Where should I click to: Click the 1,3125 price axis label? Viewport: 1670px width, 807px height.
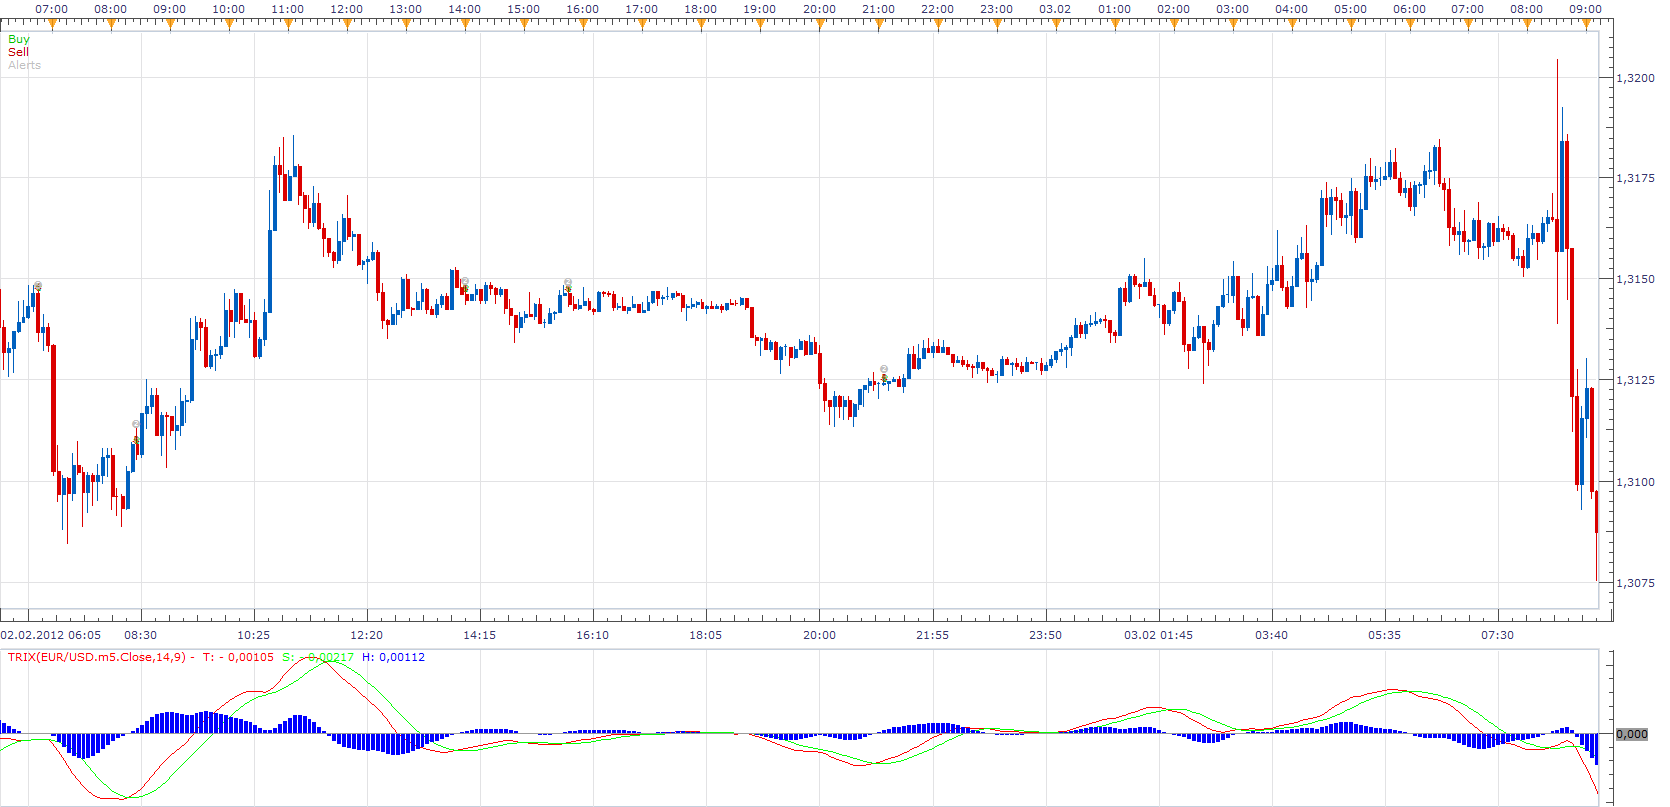tap(1635, 380)
